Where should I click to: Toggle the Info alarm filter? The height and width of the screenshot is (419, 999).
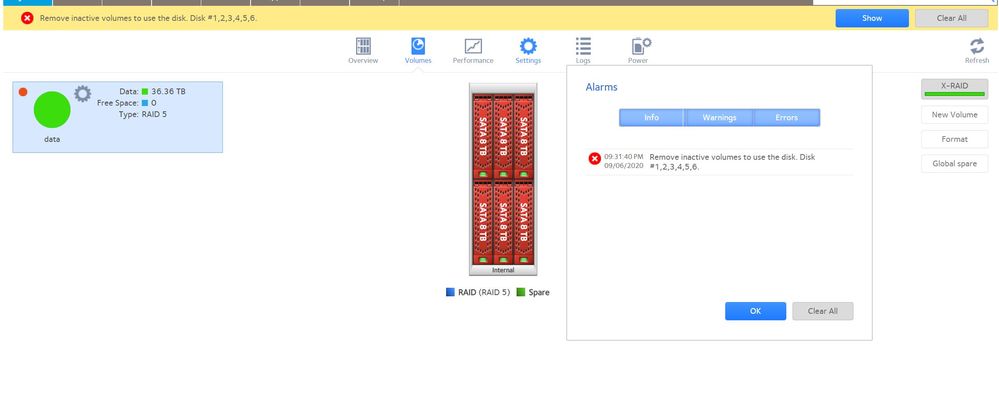pyautogui.click(x=651, y=118)
